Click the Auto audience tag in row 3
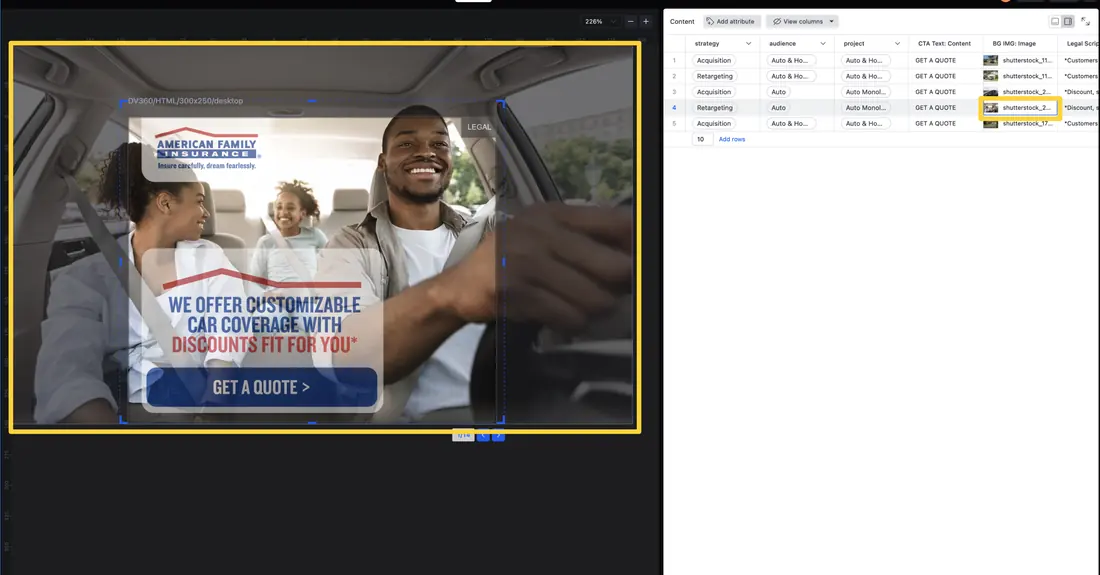The height and width of the screenshot is (575, 1100). (779, 92)
